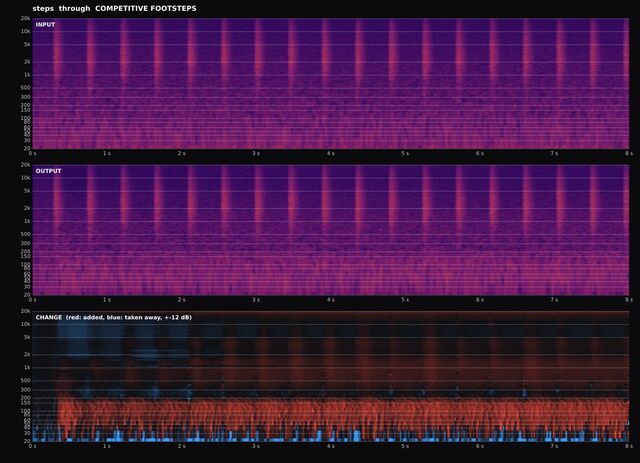The width and height of the screenshot is (640, 463).
Task: Click the 300 frequency tick of INPUT panel
Action: 26,97
